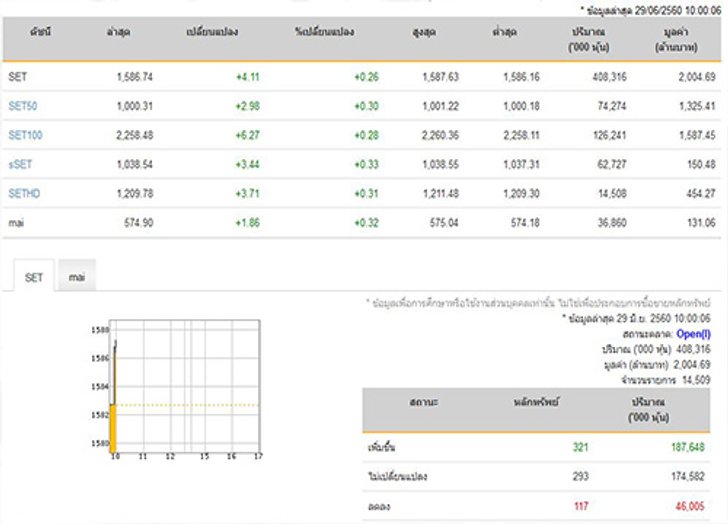Select sSET change value +3.44

(247, 164)
